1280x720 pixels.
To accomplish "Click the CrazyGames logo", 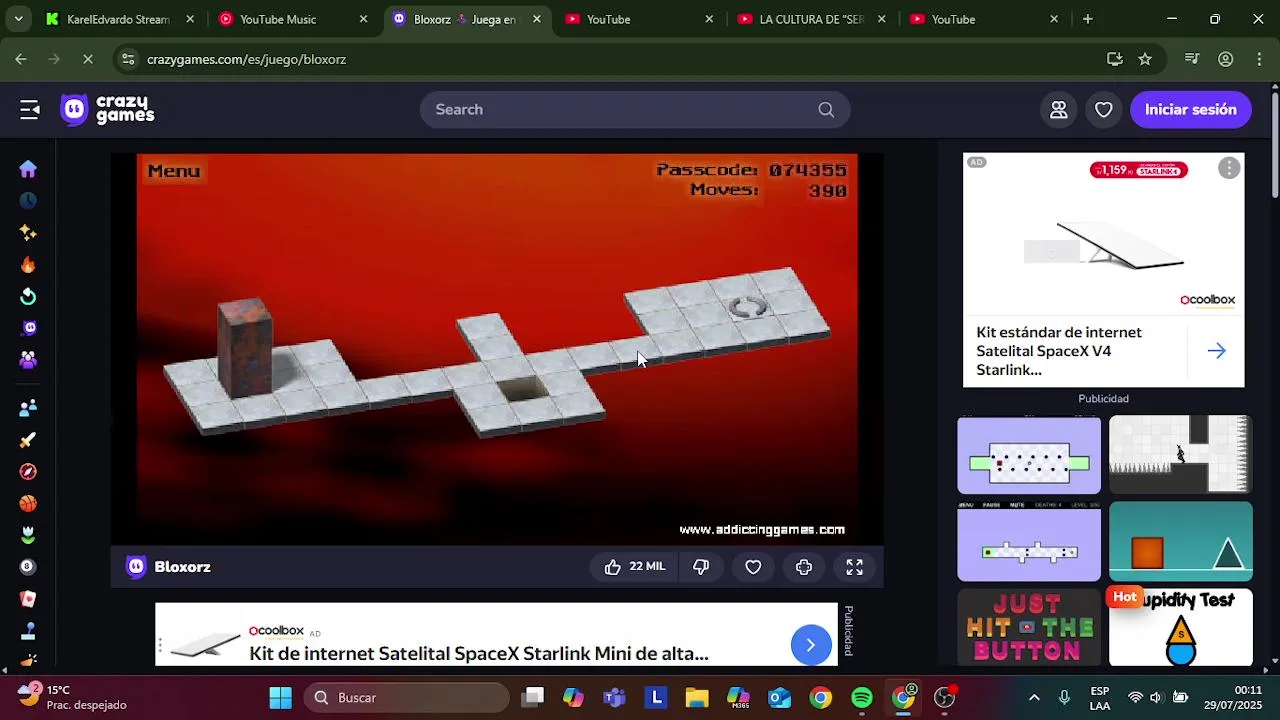I will tap(107, 110).
